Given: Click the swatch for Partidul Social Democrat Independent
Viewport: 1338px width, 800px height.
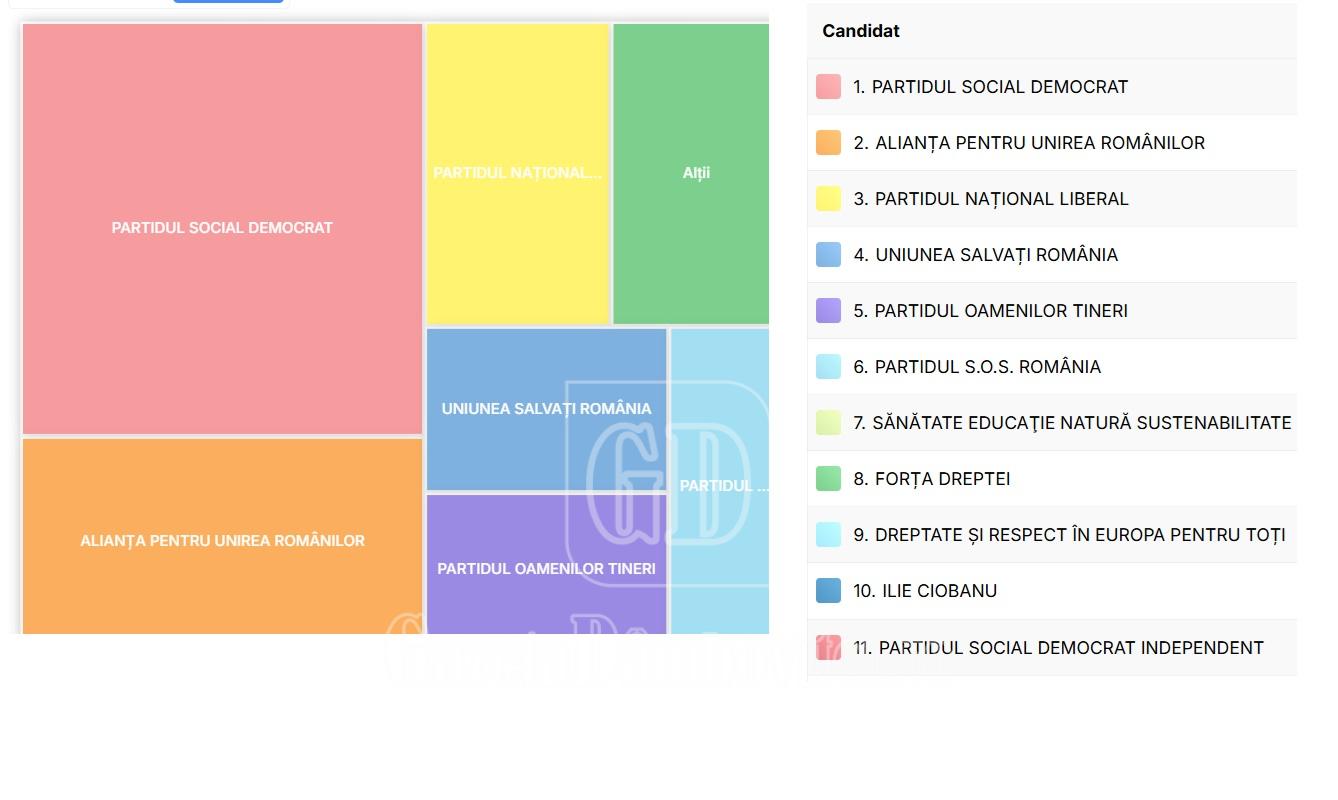Looking at the screenshot, I should (x=828, y=648).
